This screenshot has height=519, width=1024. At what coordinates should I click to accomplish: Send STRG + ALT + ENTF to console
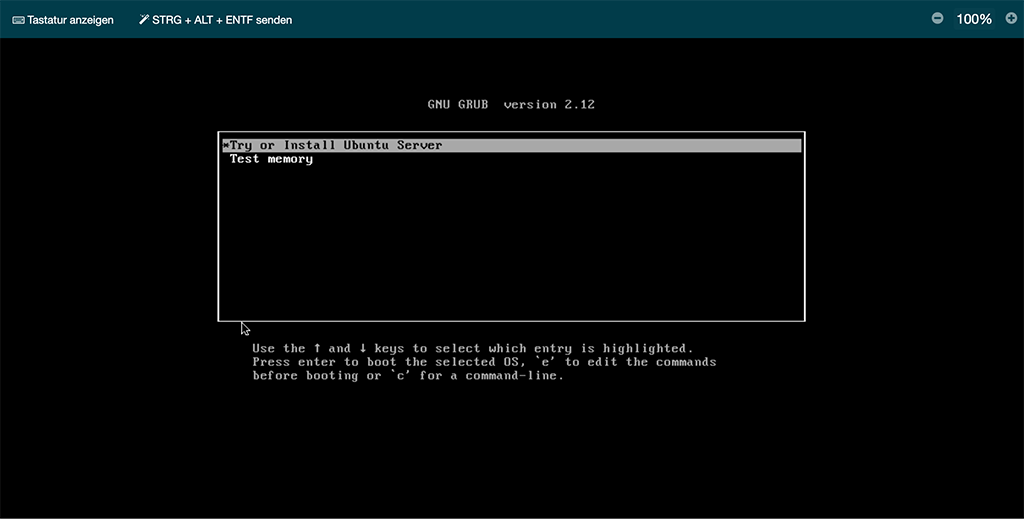click(216, 20)
